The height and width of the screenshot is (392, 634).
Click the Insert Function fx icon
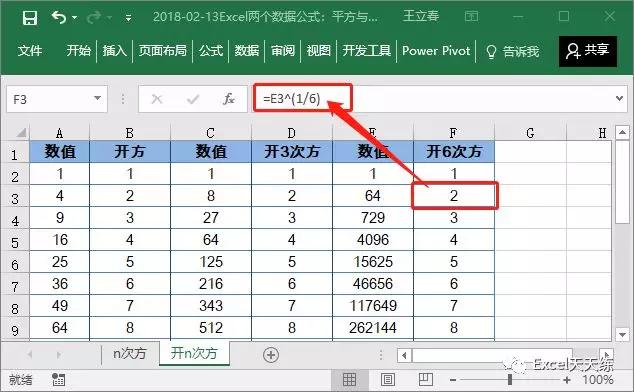(x=229, y=99)
